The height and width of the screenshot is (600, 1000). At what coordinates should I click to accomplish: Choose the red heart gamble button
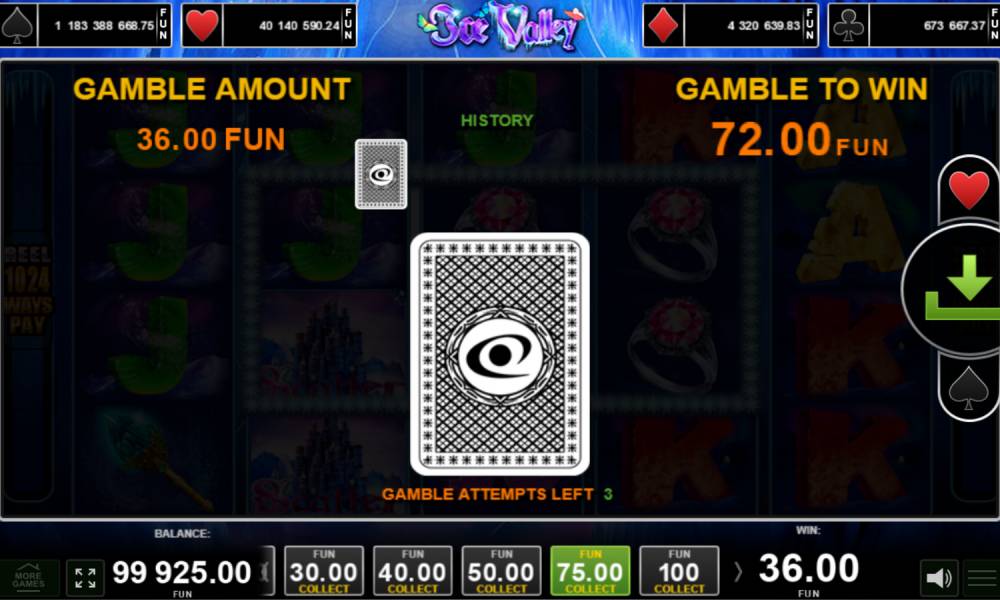969,189
